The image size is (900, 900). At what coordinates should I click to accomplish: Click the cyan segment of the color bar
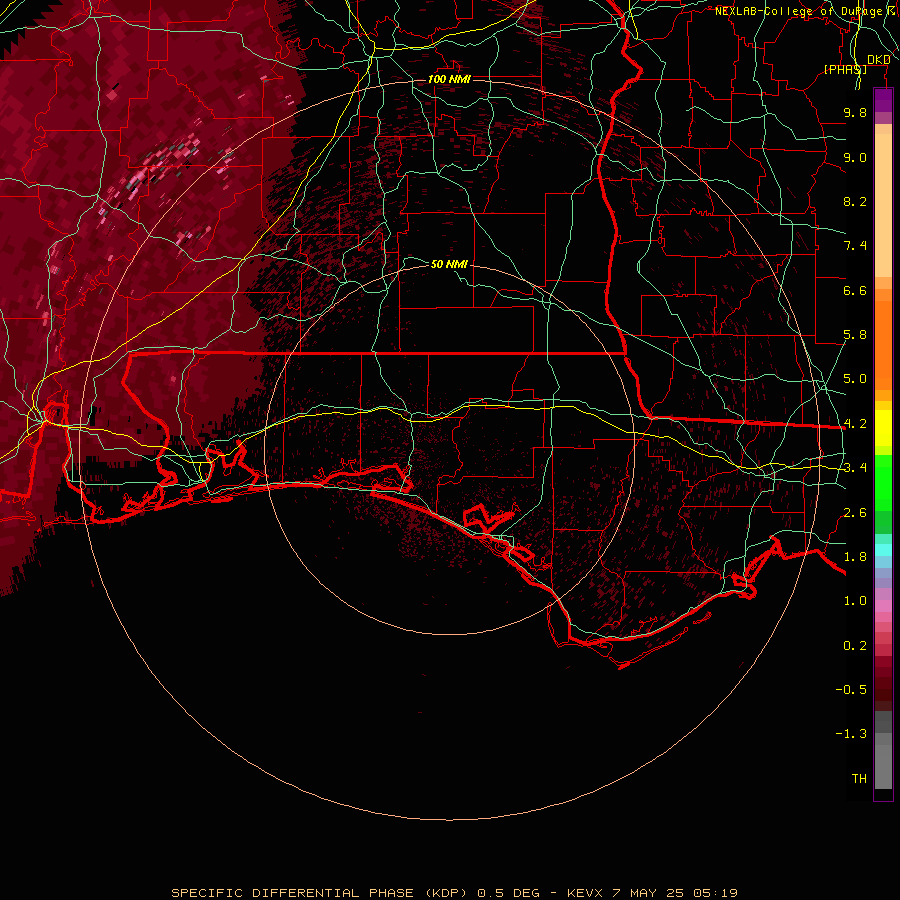tap(883, 550)
